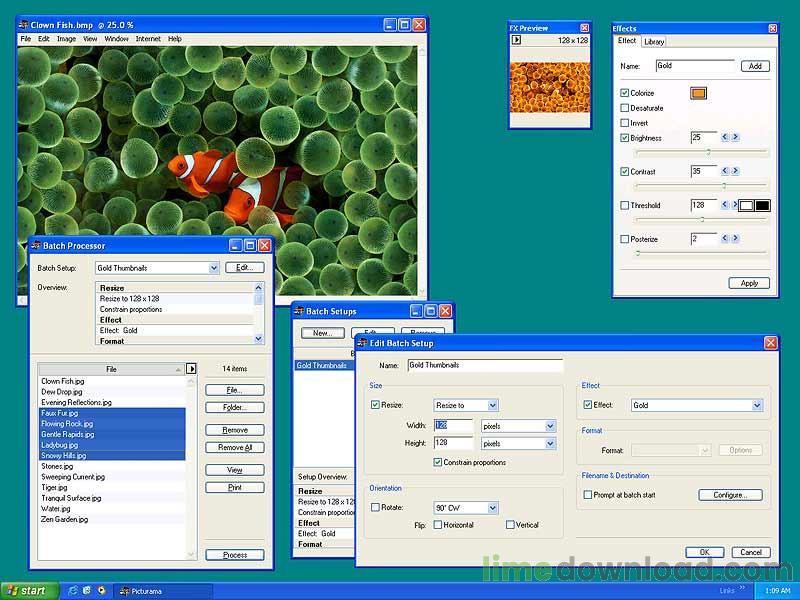Expand the Effect dropdown showing Gold

tap(757, 405)
